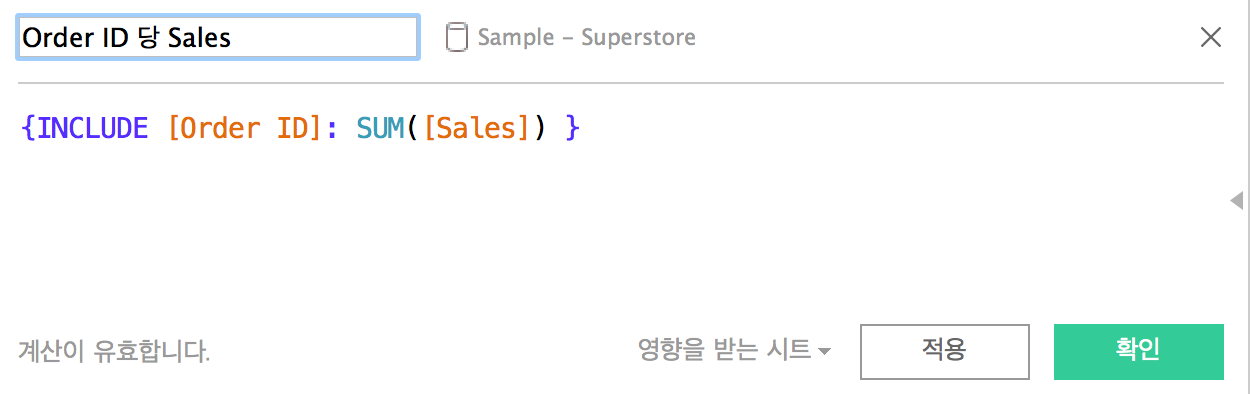The height and width of the screenshot is (394, 1250).
Task: Click the calculation name field 'Order ID 당 Sales'
Action: 218,37
